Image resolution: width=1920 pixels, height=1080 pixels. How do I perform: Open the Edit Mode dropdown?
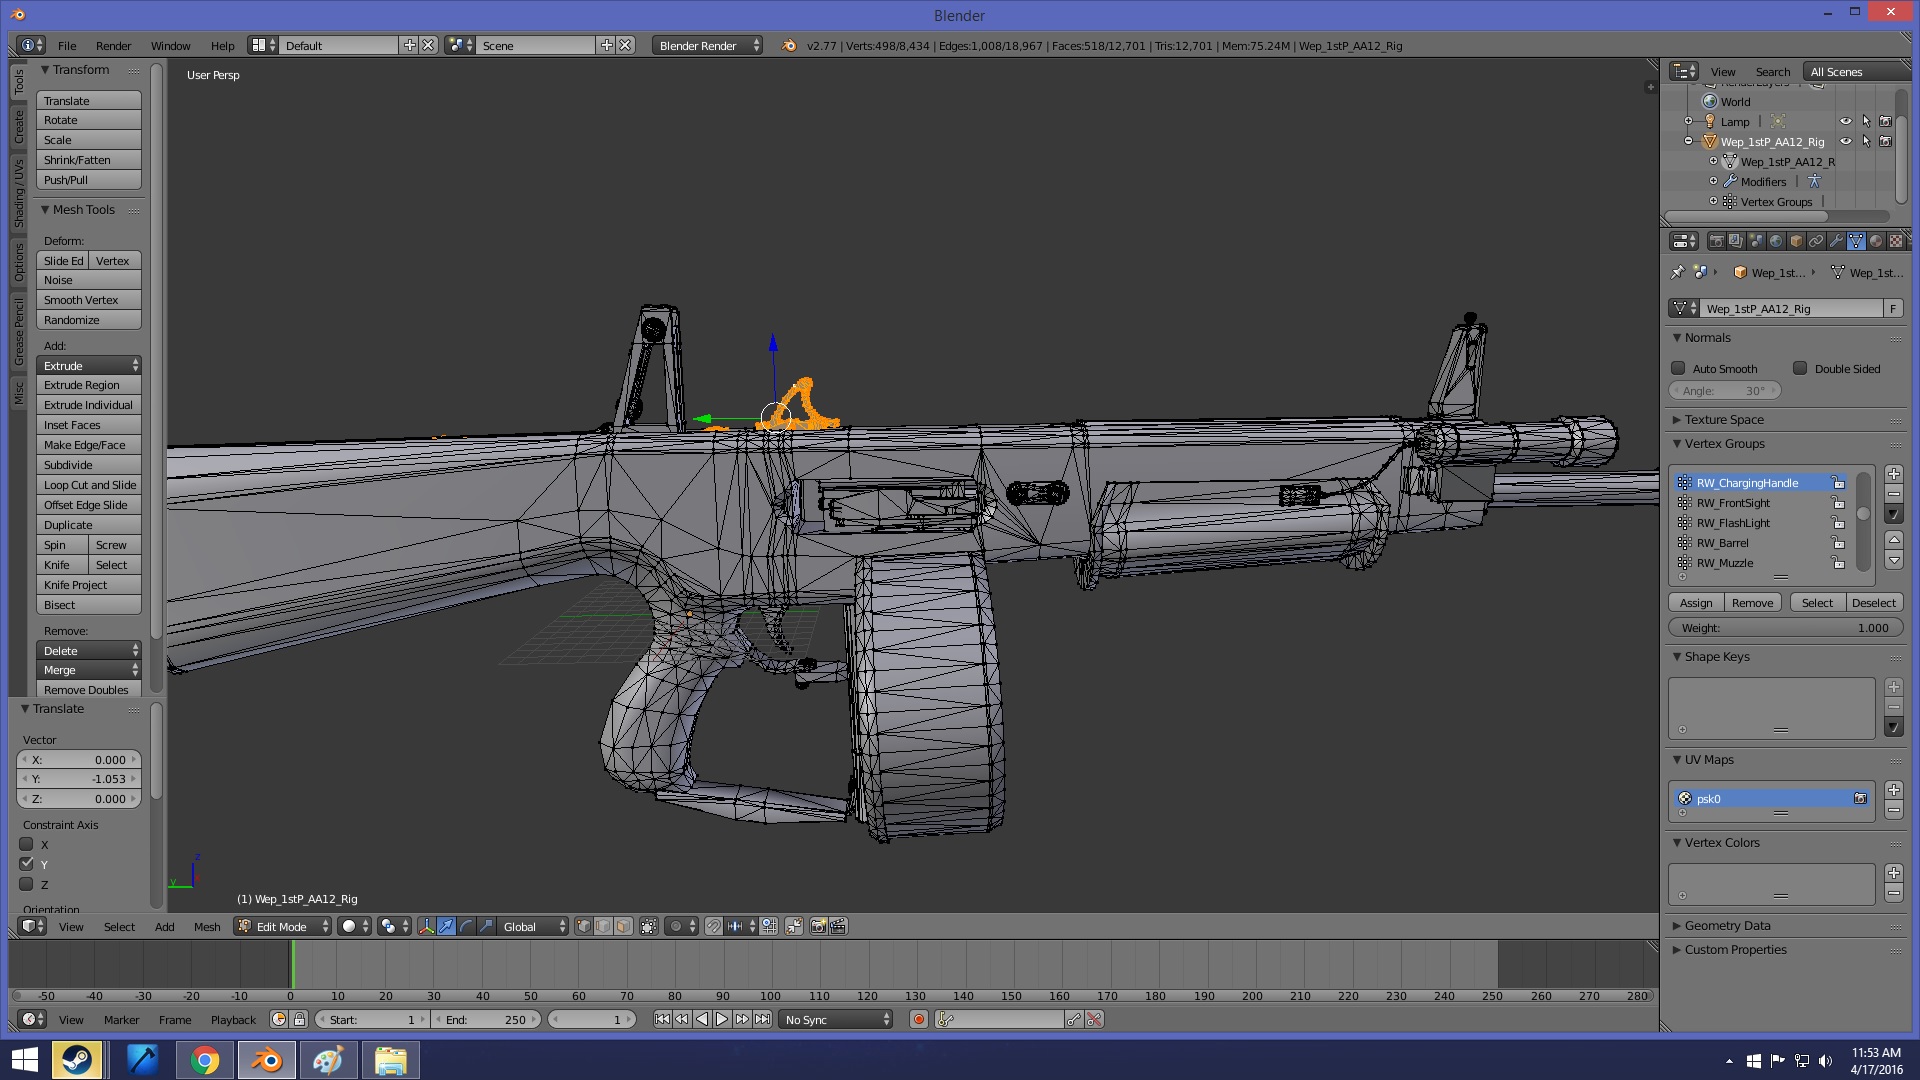point(283,926)
